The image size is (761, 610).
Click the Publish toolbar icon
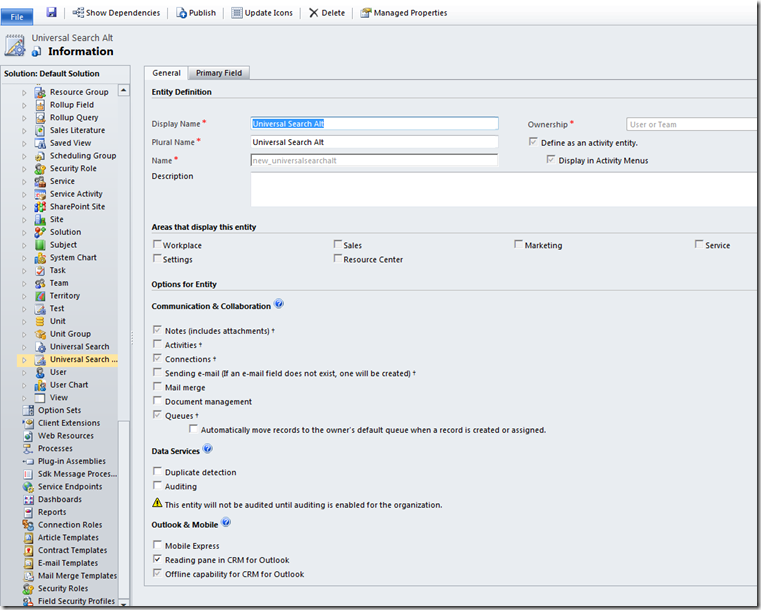[182, 13]
